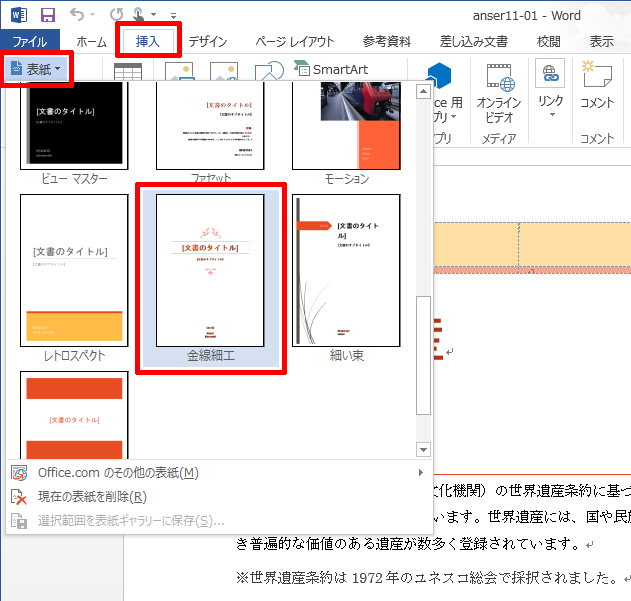Image resolution: width=631 pixels, height=601 pixels.
Task: Insert an オンライン ビデオ
Action: 499,93
